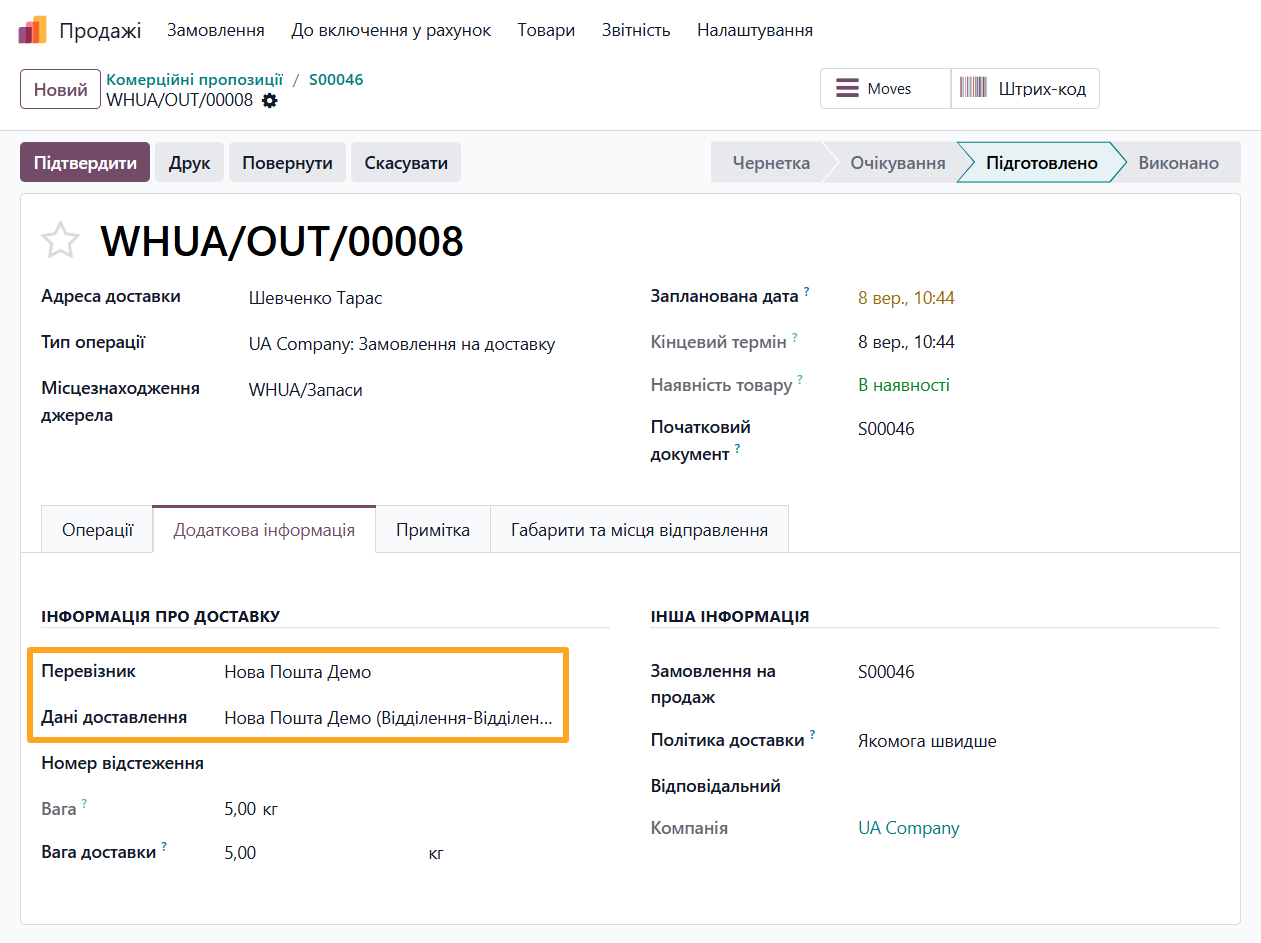This screenshot has height=943, width=1261.
Task: Go to Комерційні пропозиції breadcrumb
Action: point(195,79)
